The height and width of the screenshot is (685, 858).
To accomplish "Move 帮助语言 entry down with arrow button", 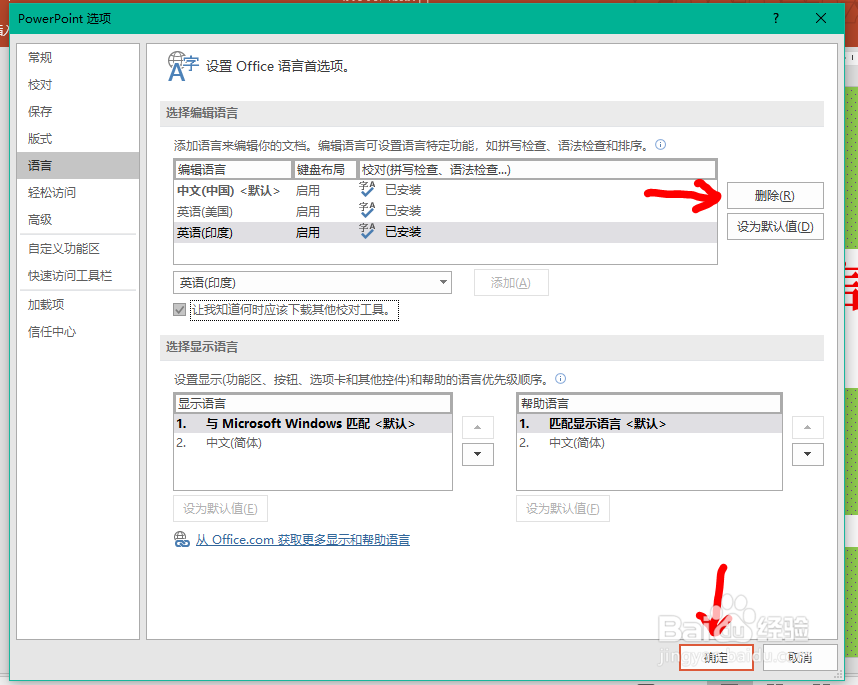I will pyautogui.click(x=807, y=454).
